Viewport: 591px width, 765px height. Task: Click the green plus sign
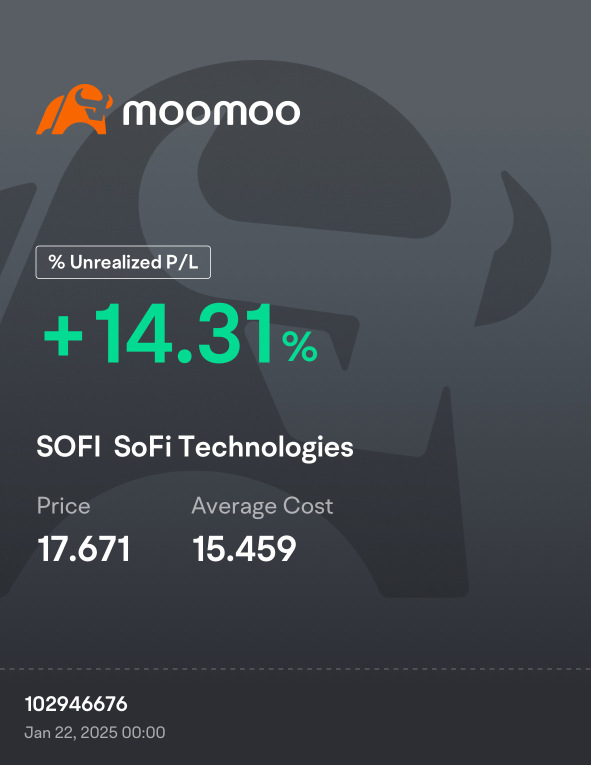coord(63,336)
